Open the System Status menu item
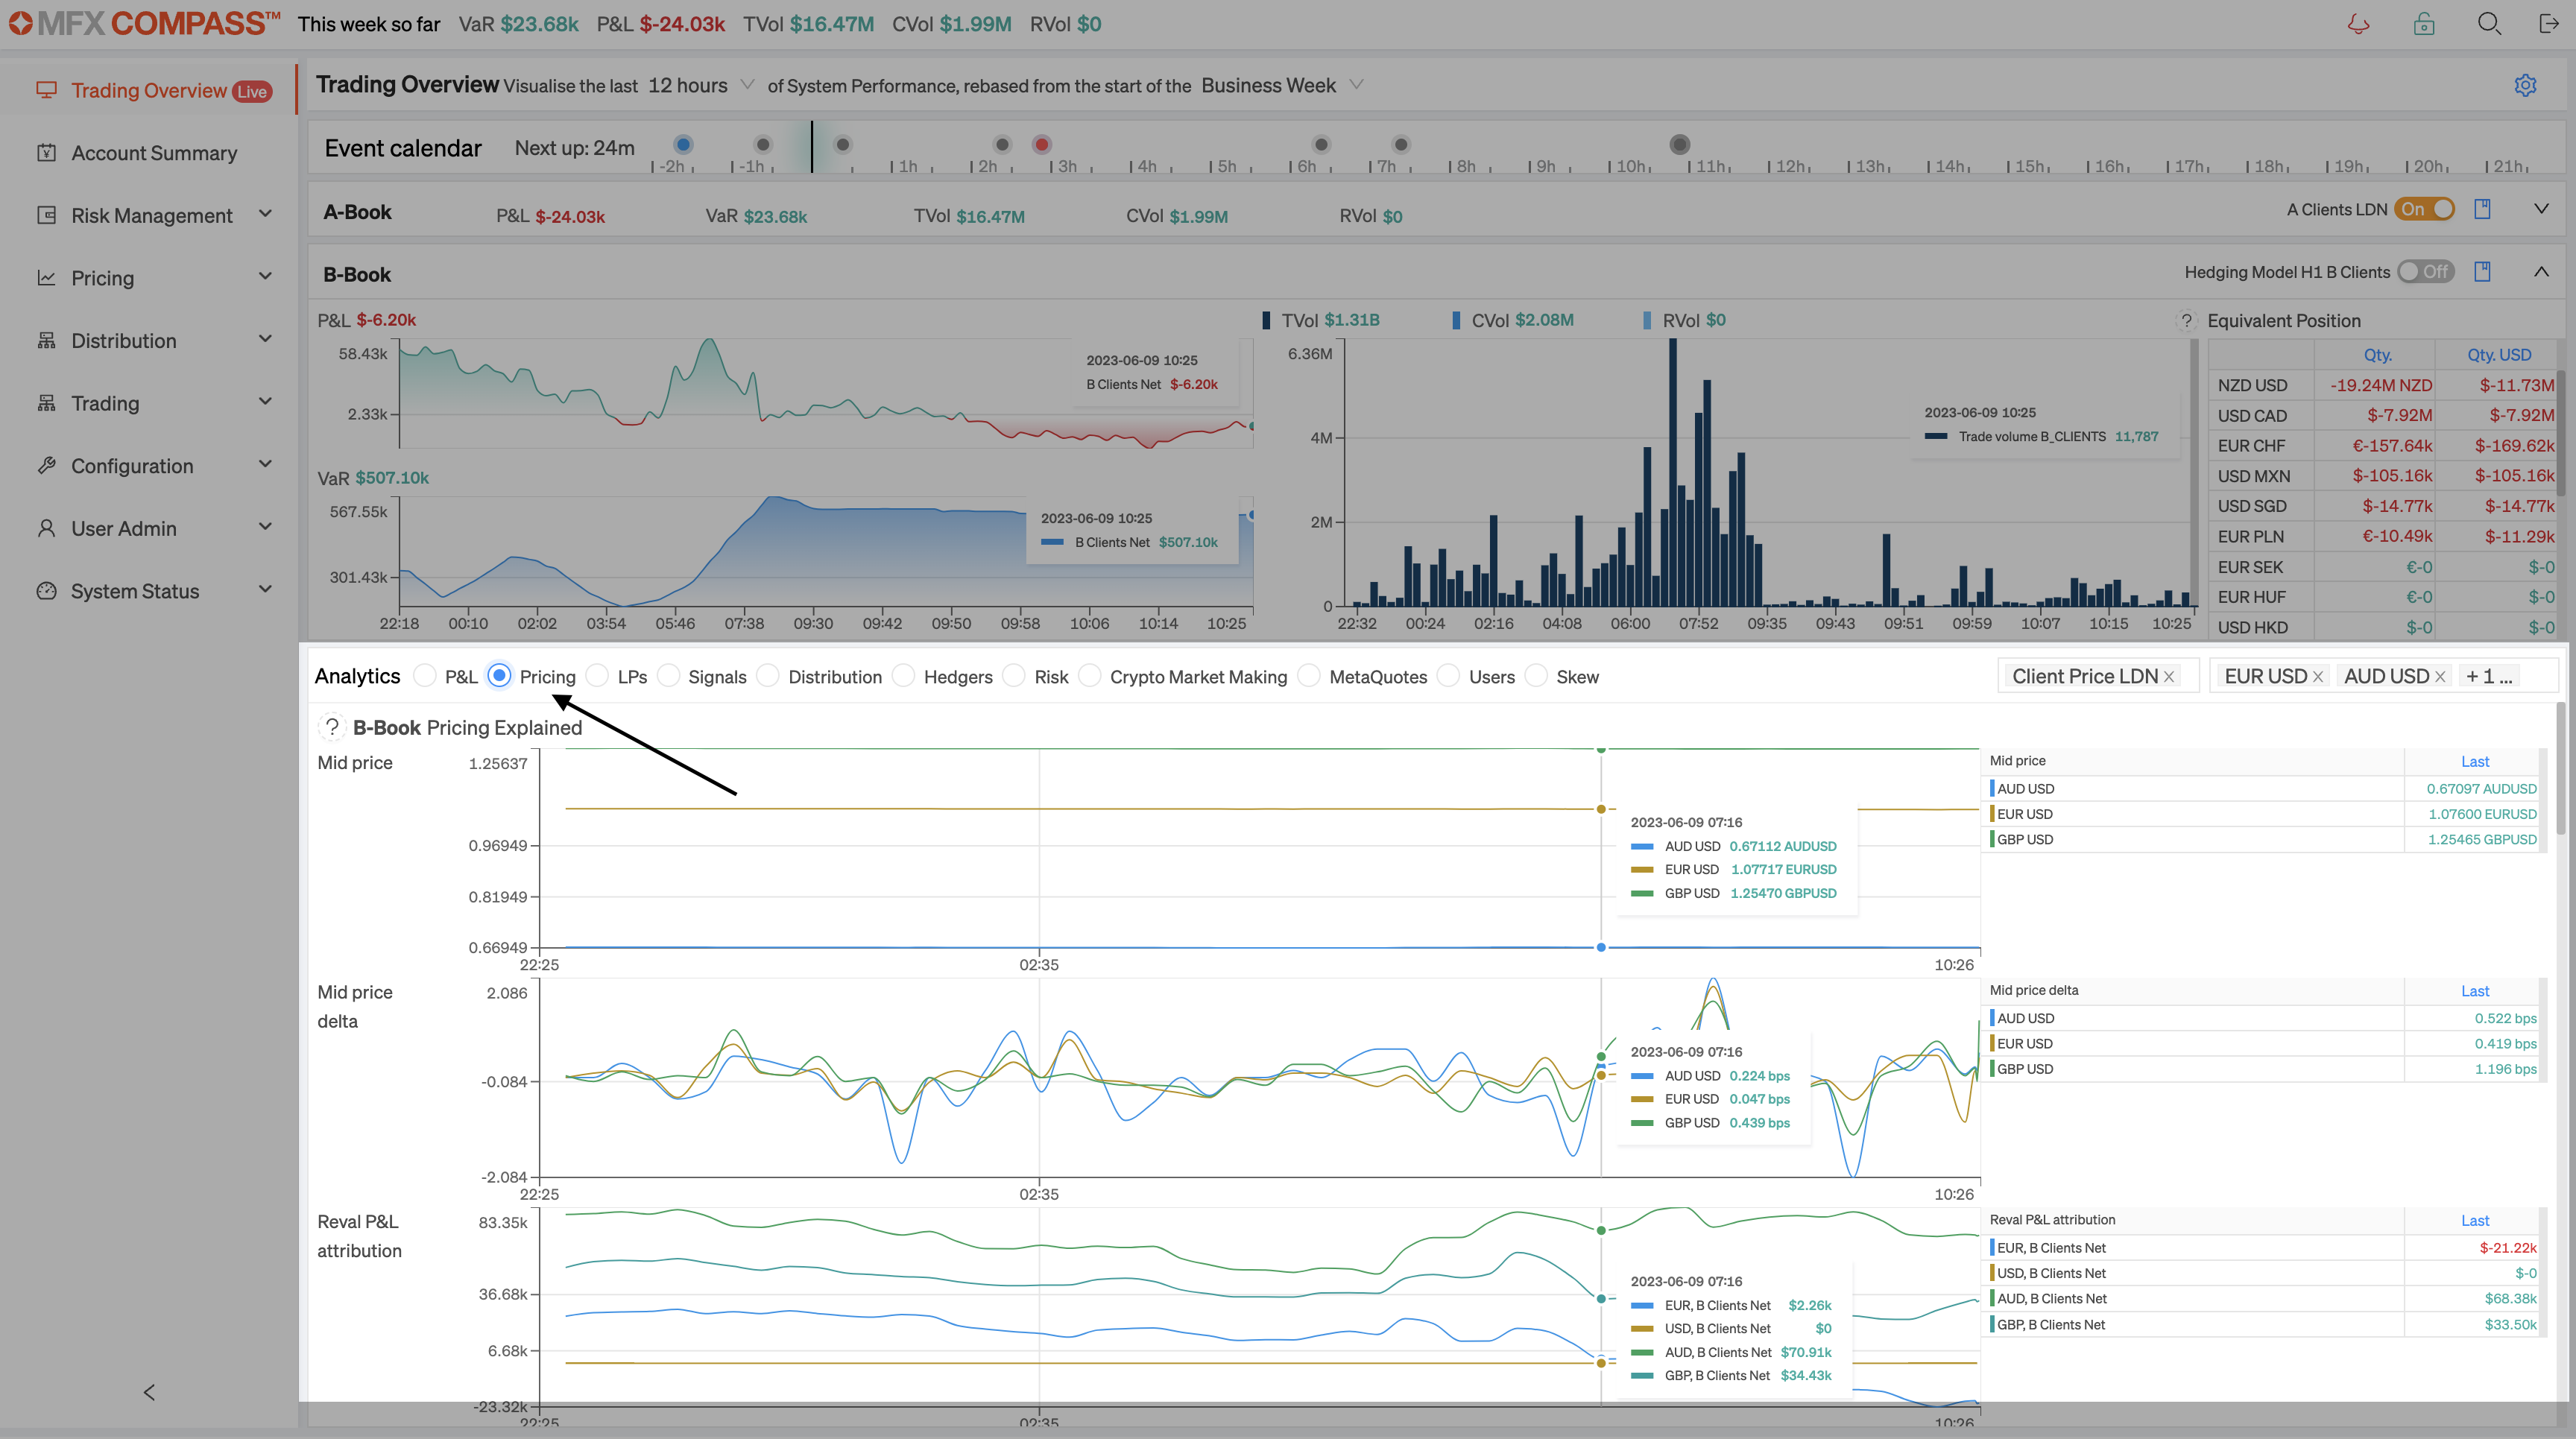Screen dimensions: 2576x1439 pyautogui.click(x=149, y=591)
